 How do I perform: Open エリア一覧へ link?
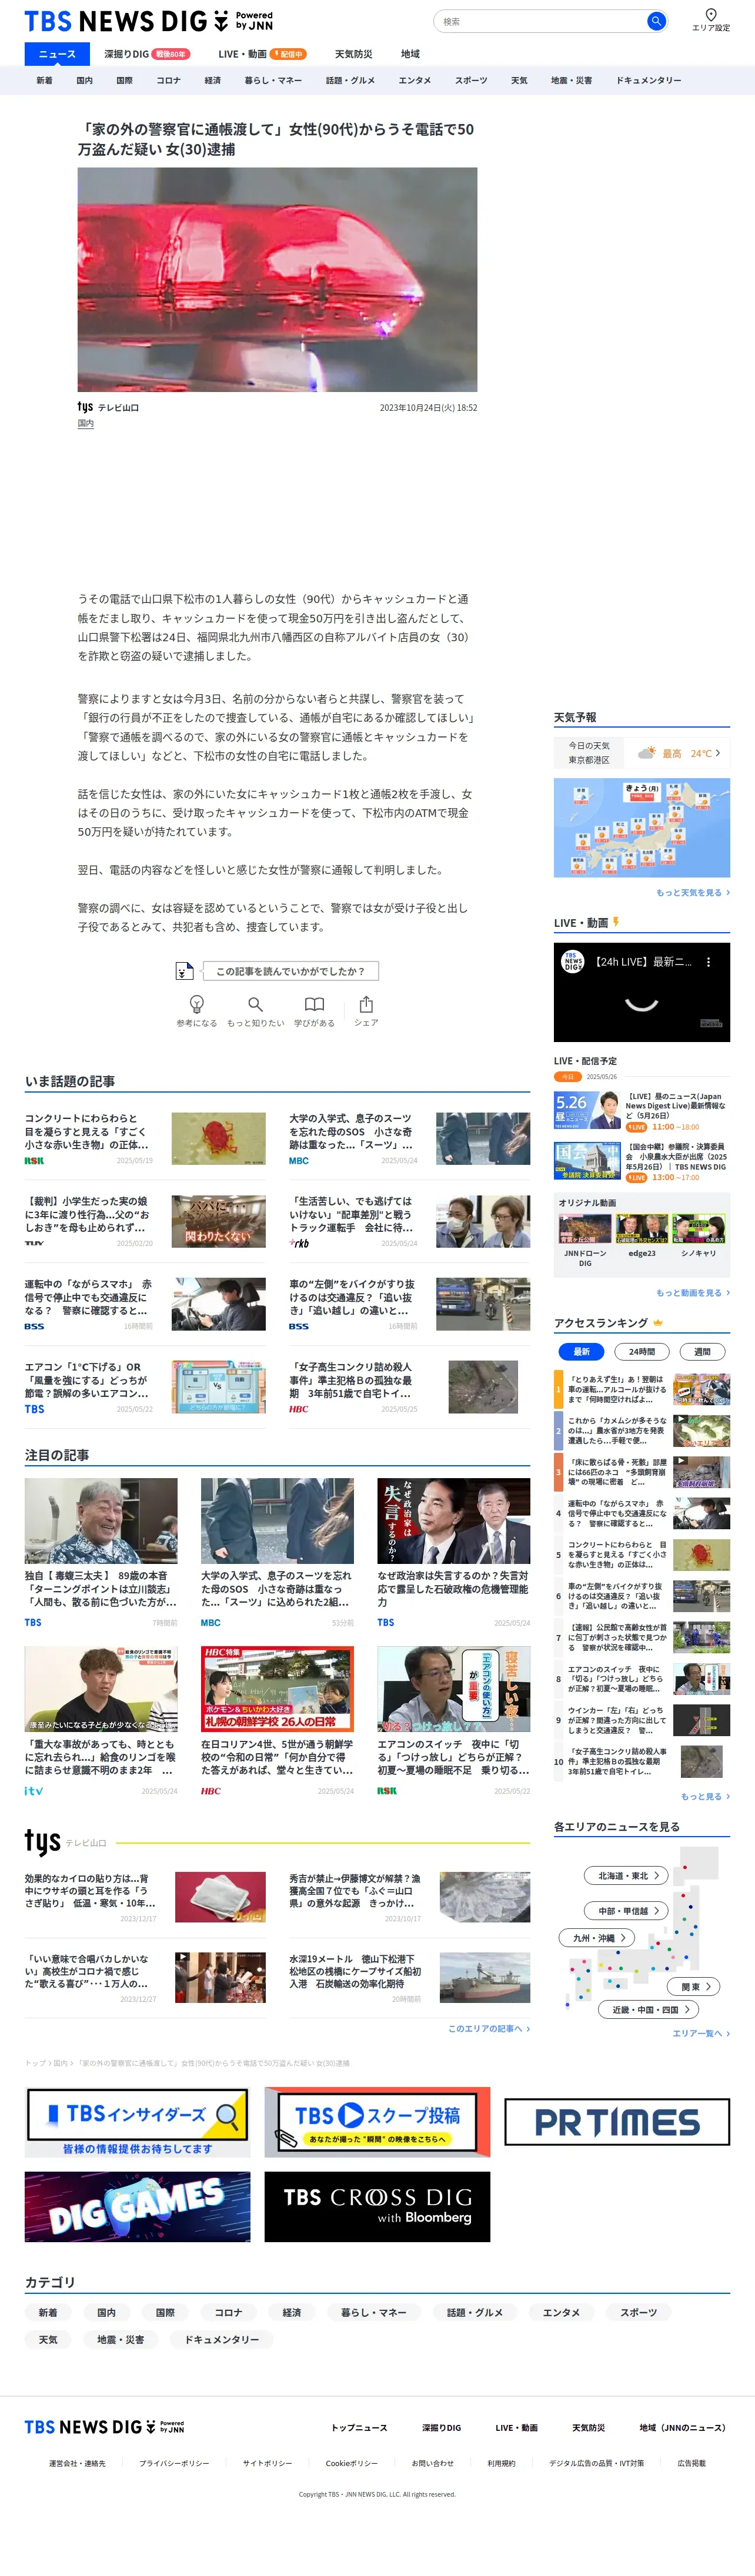click(701, 2033)
